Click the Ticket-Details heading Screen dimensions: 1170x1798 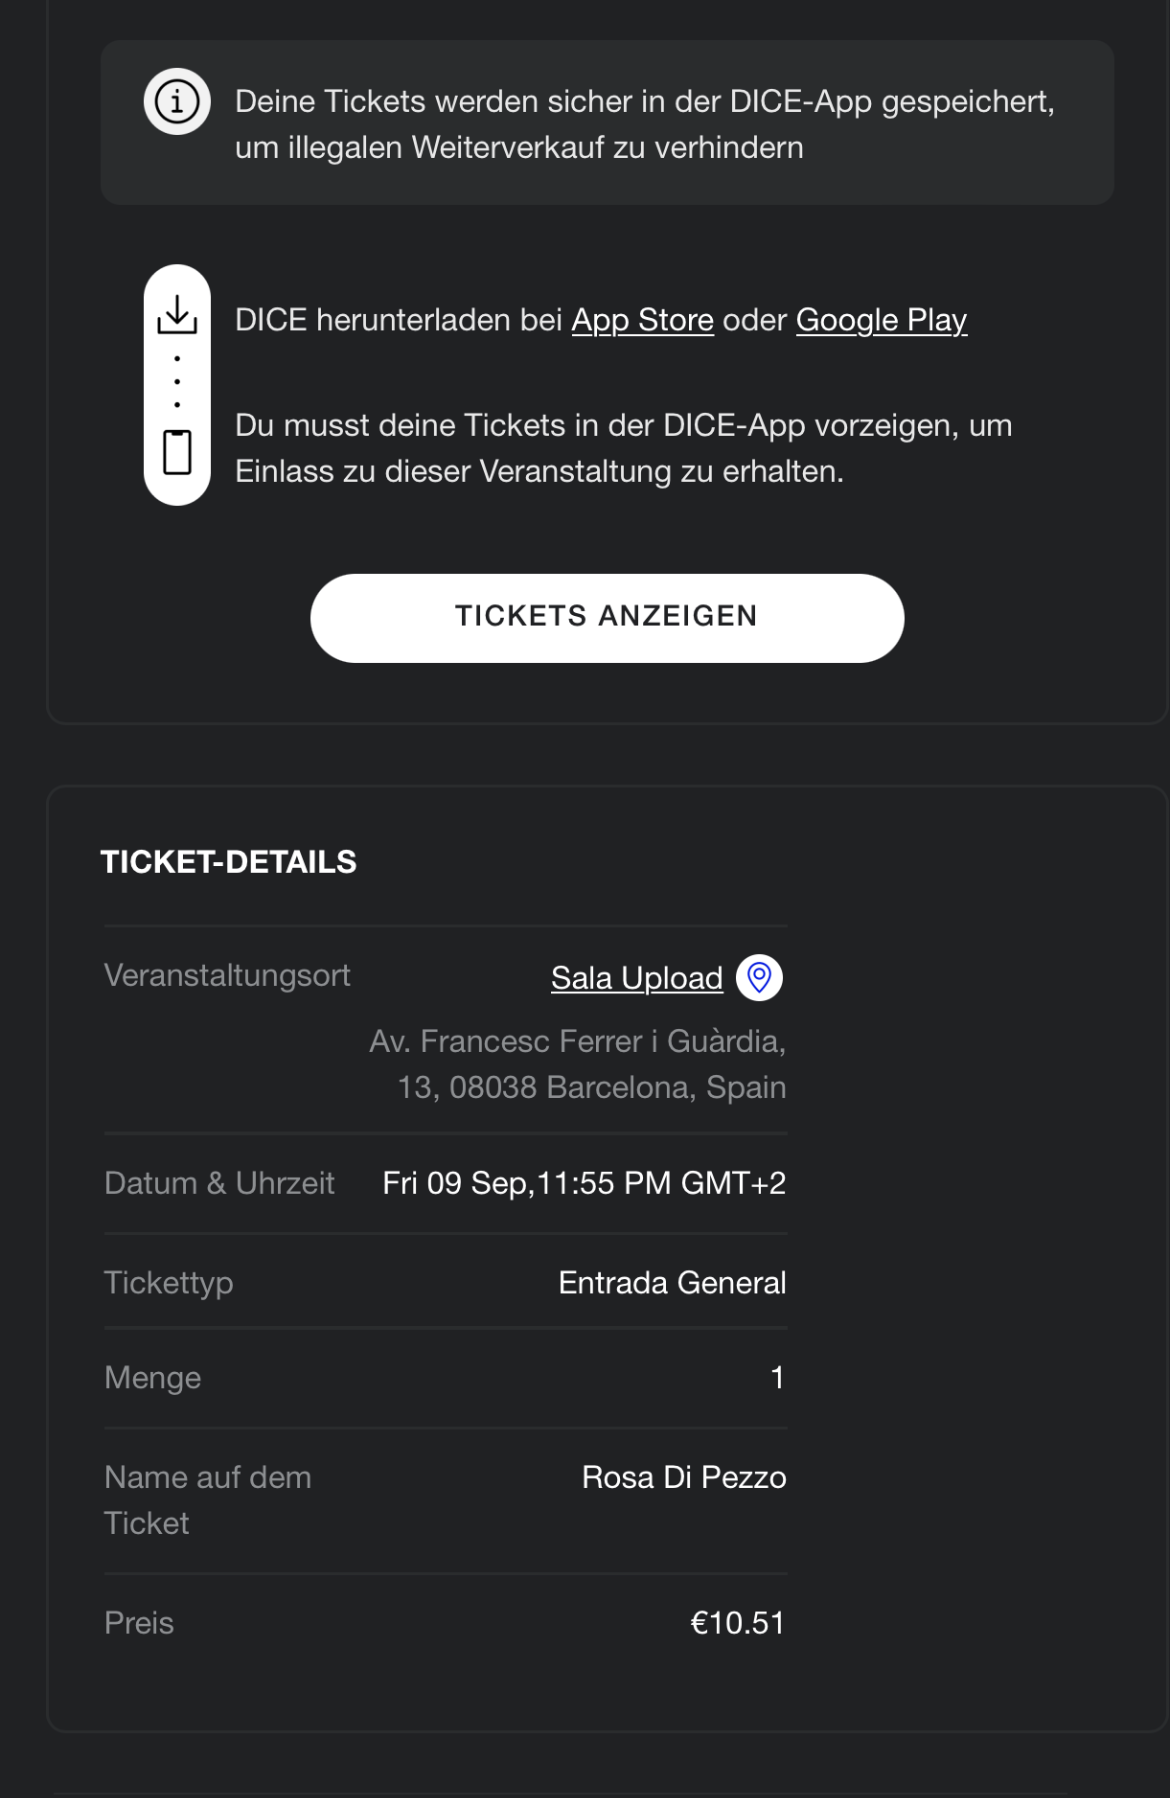pos(228,862)
